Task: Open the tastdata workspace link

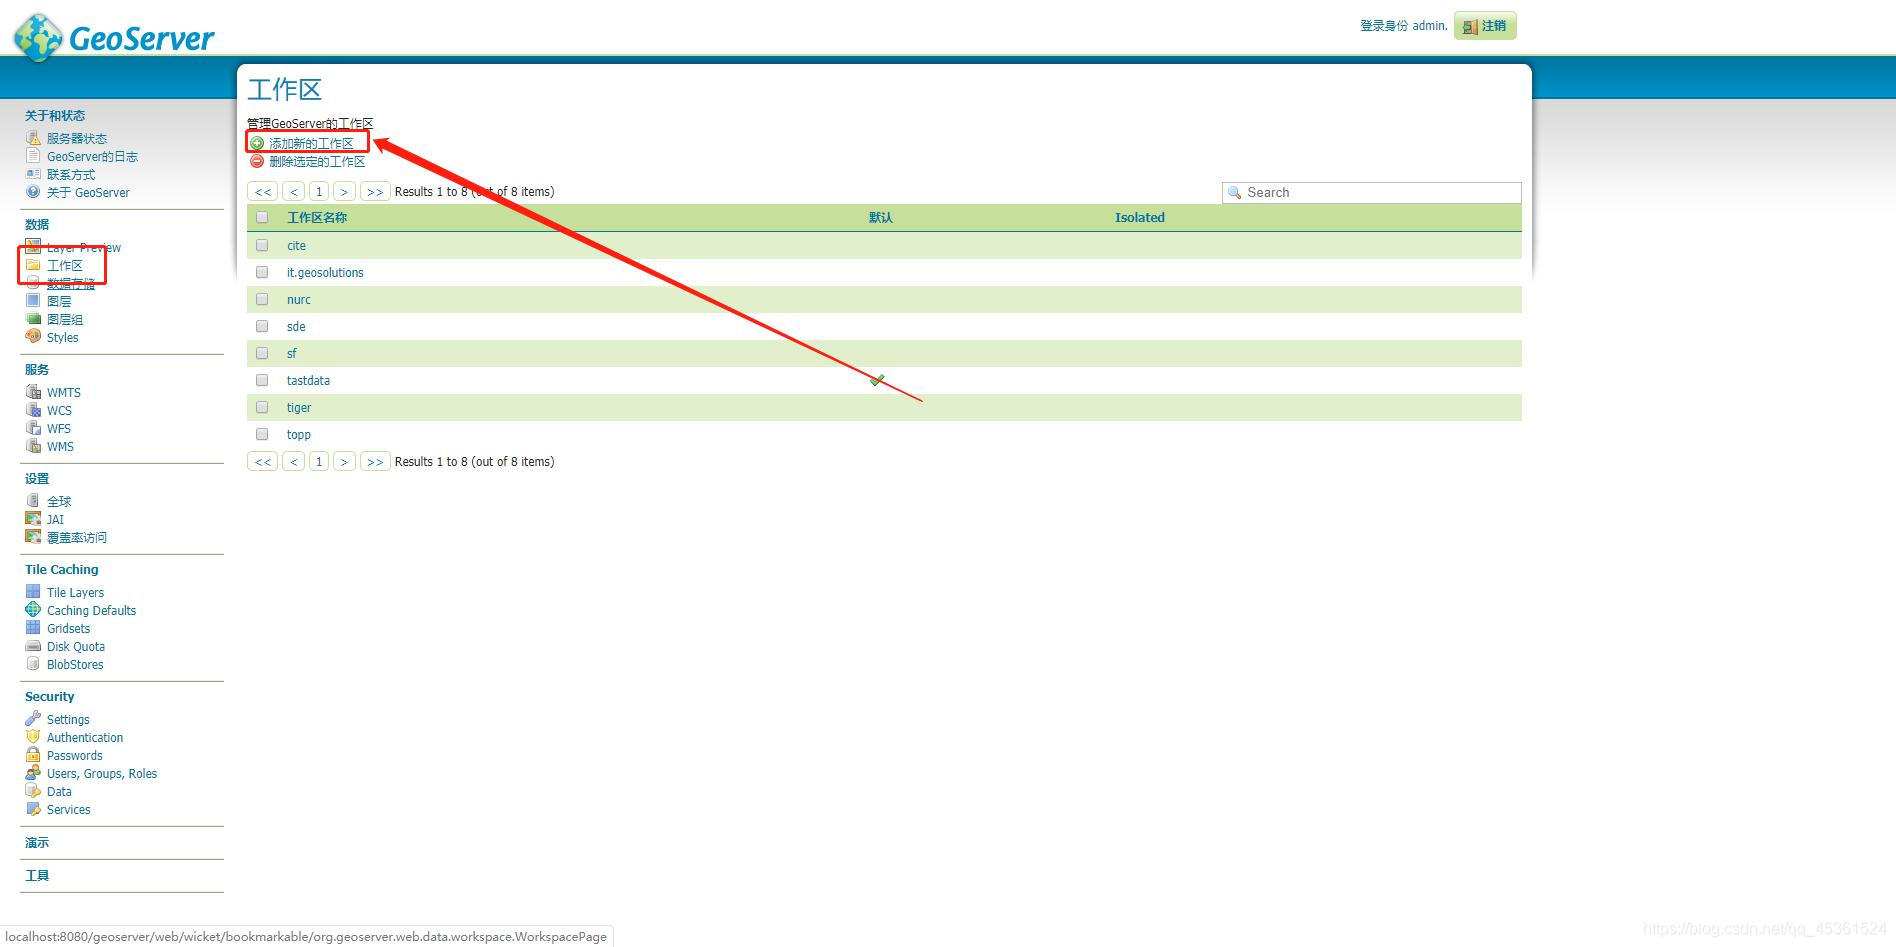Action: point(308,380)
